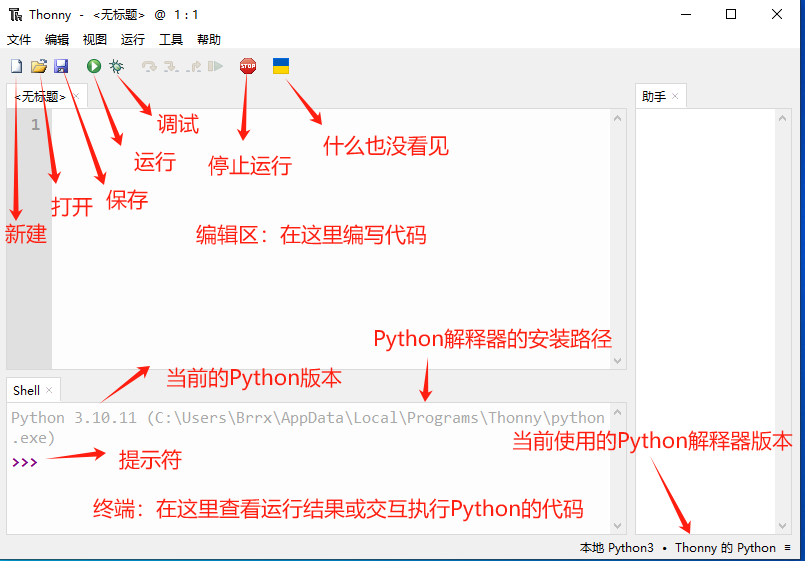Open the 工具 menu

(x=170, y=40)
